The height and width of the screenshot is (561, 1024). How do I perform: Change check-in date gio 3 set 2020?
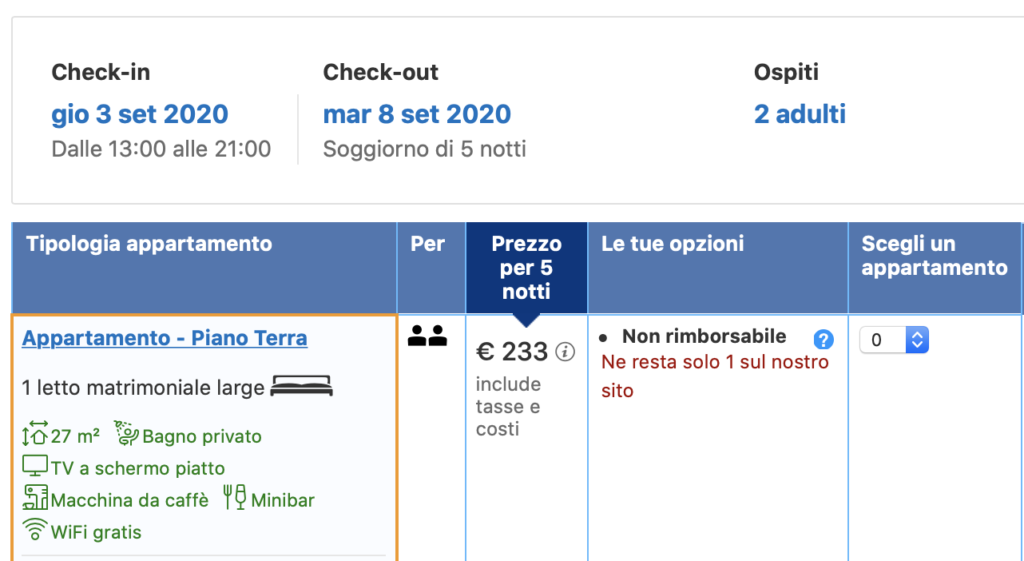(x=140, y=114)
